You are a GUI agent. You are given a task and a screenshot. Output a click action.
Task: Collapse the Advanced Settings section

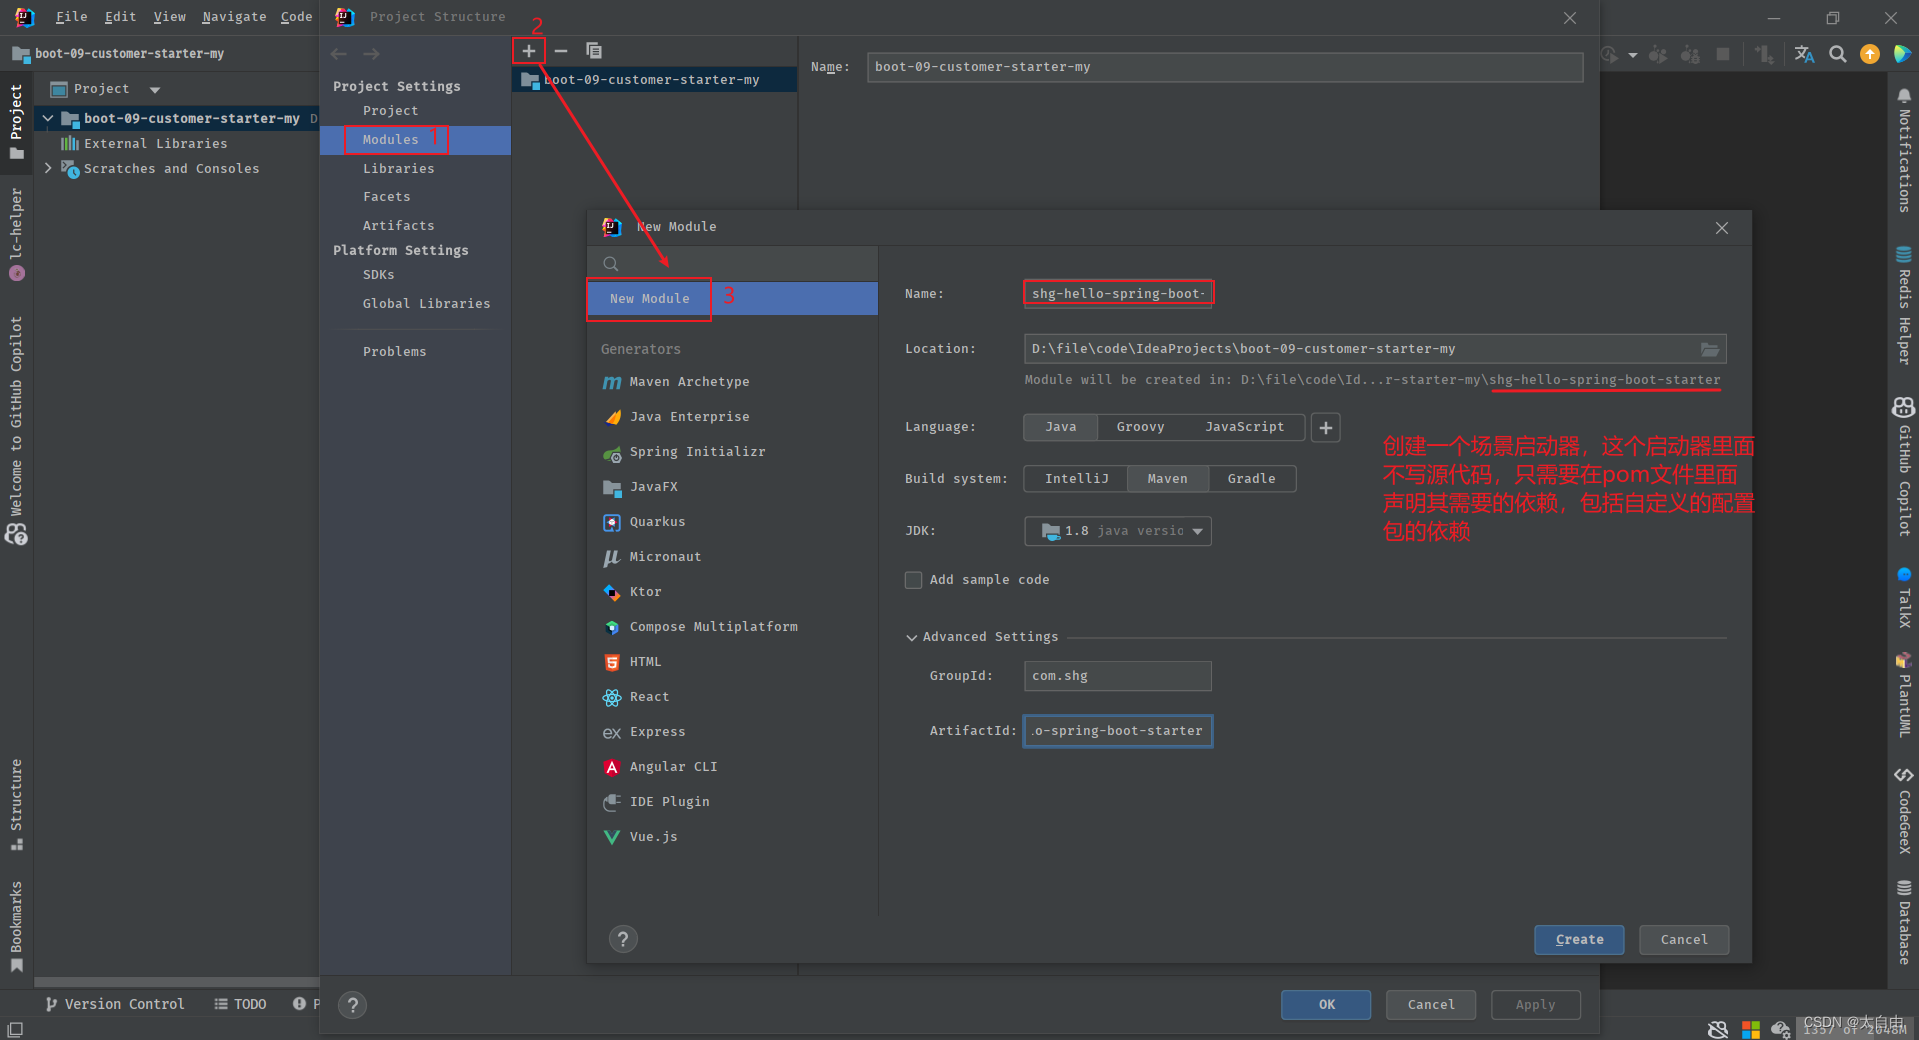[x=911, y=637]
